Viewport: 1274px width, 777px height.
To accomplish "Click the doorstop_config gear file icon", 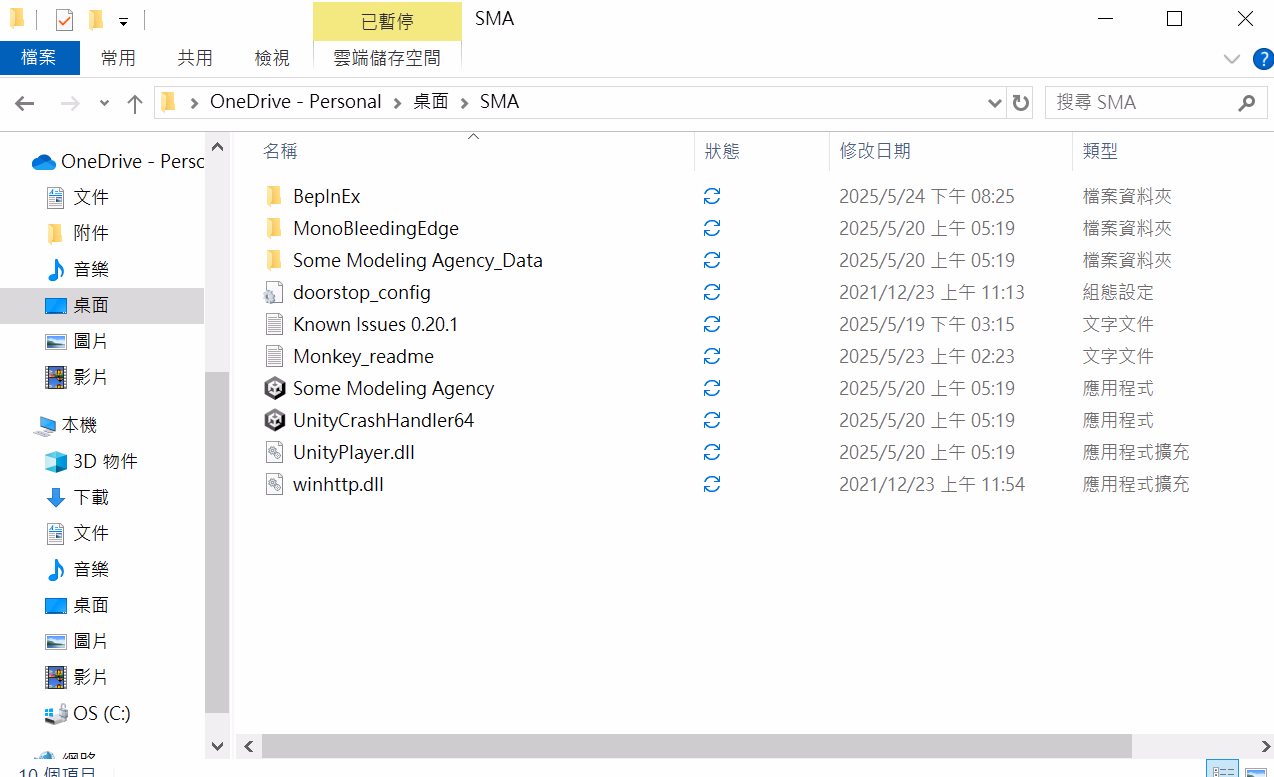I will 274,292.
